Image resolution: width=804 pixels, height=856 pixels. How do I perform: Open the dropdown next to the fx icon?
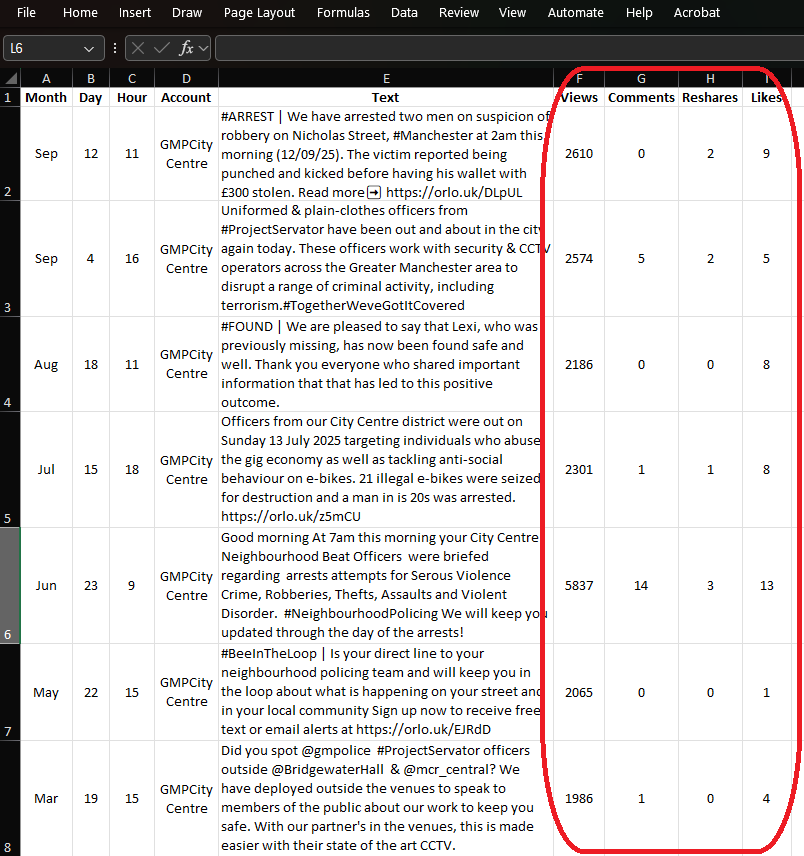click(x=204, y=48)
